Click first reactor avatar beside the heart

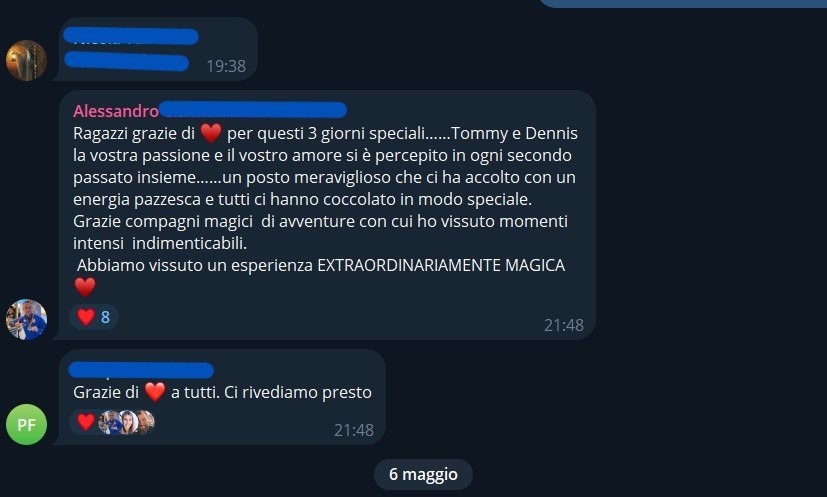coord(110,422)
